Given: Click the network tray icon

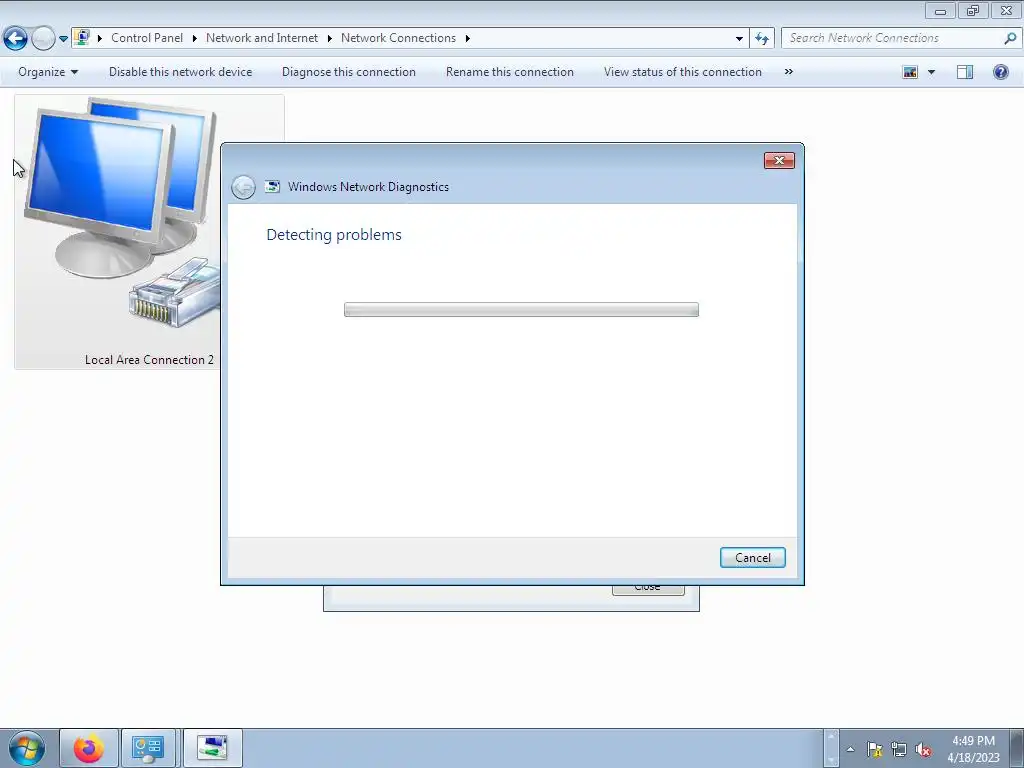Looking at the screenshot, I should 899,749.
